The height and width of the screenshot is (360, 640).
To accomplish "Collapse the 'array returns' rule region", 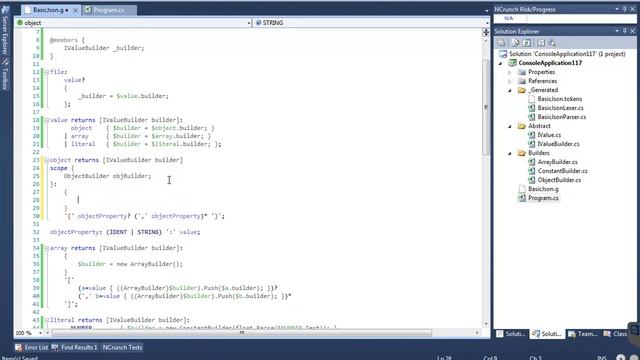I will point(47,248).
